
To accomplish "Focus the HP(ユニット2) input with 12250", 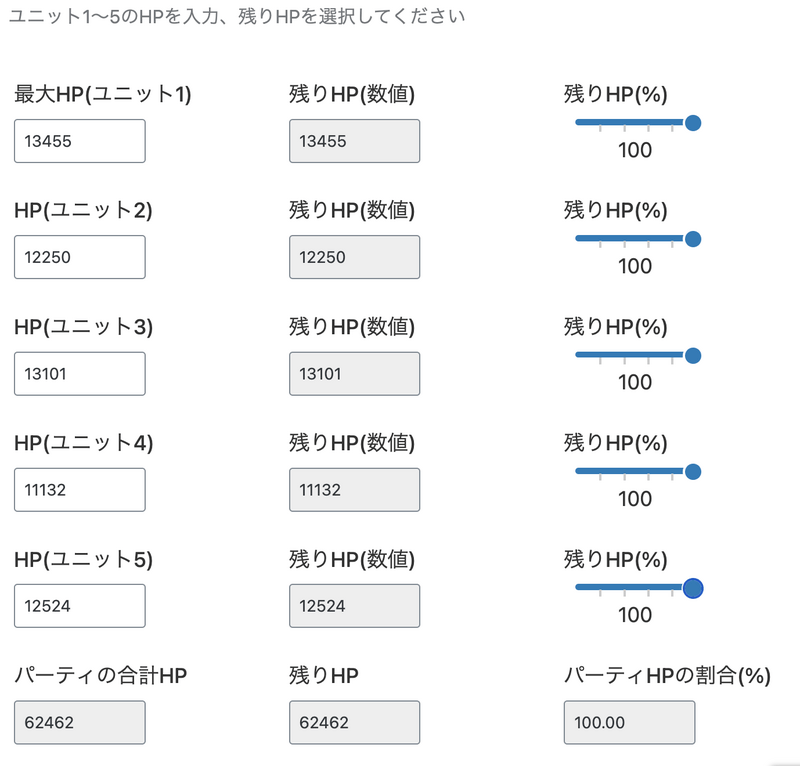I will pyautogui.click(x=80, y=257).
